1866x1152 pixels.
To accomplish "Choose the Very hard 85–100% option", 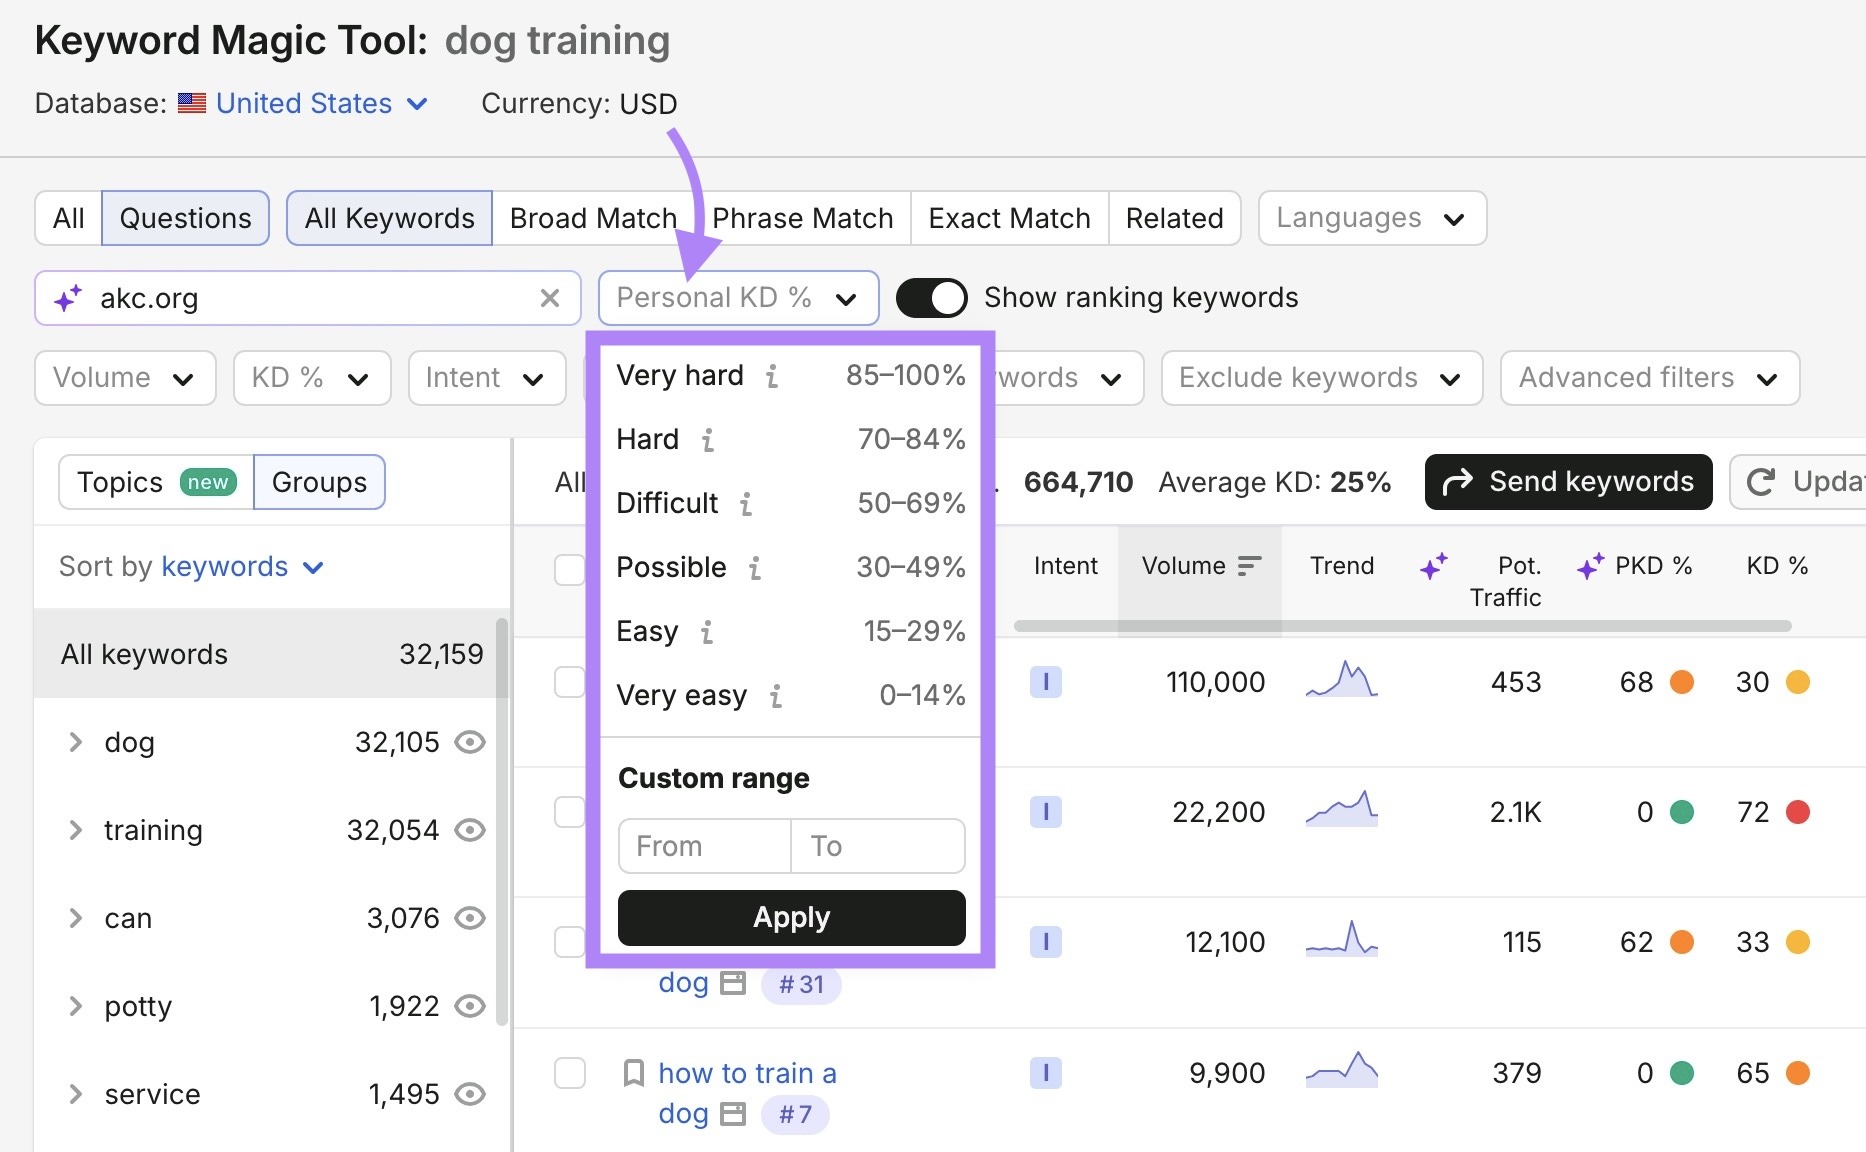I will pyautogui.click(x=791, y=376).
